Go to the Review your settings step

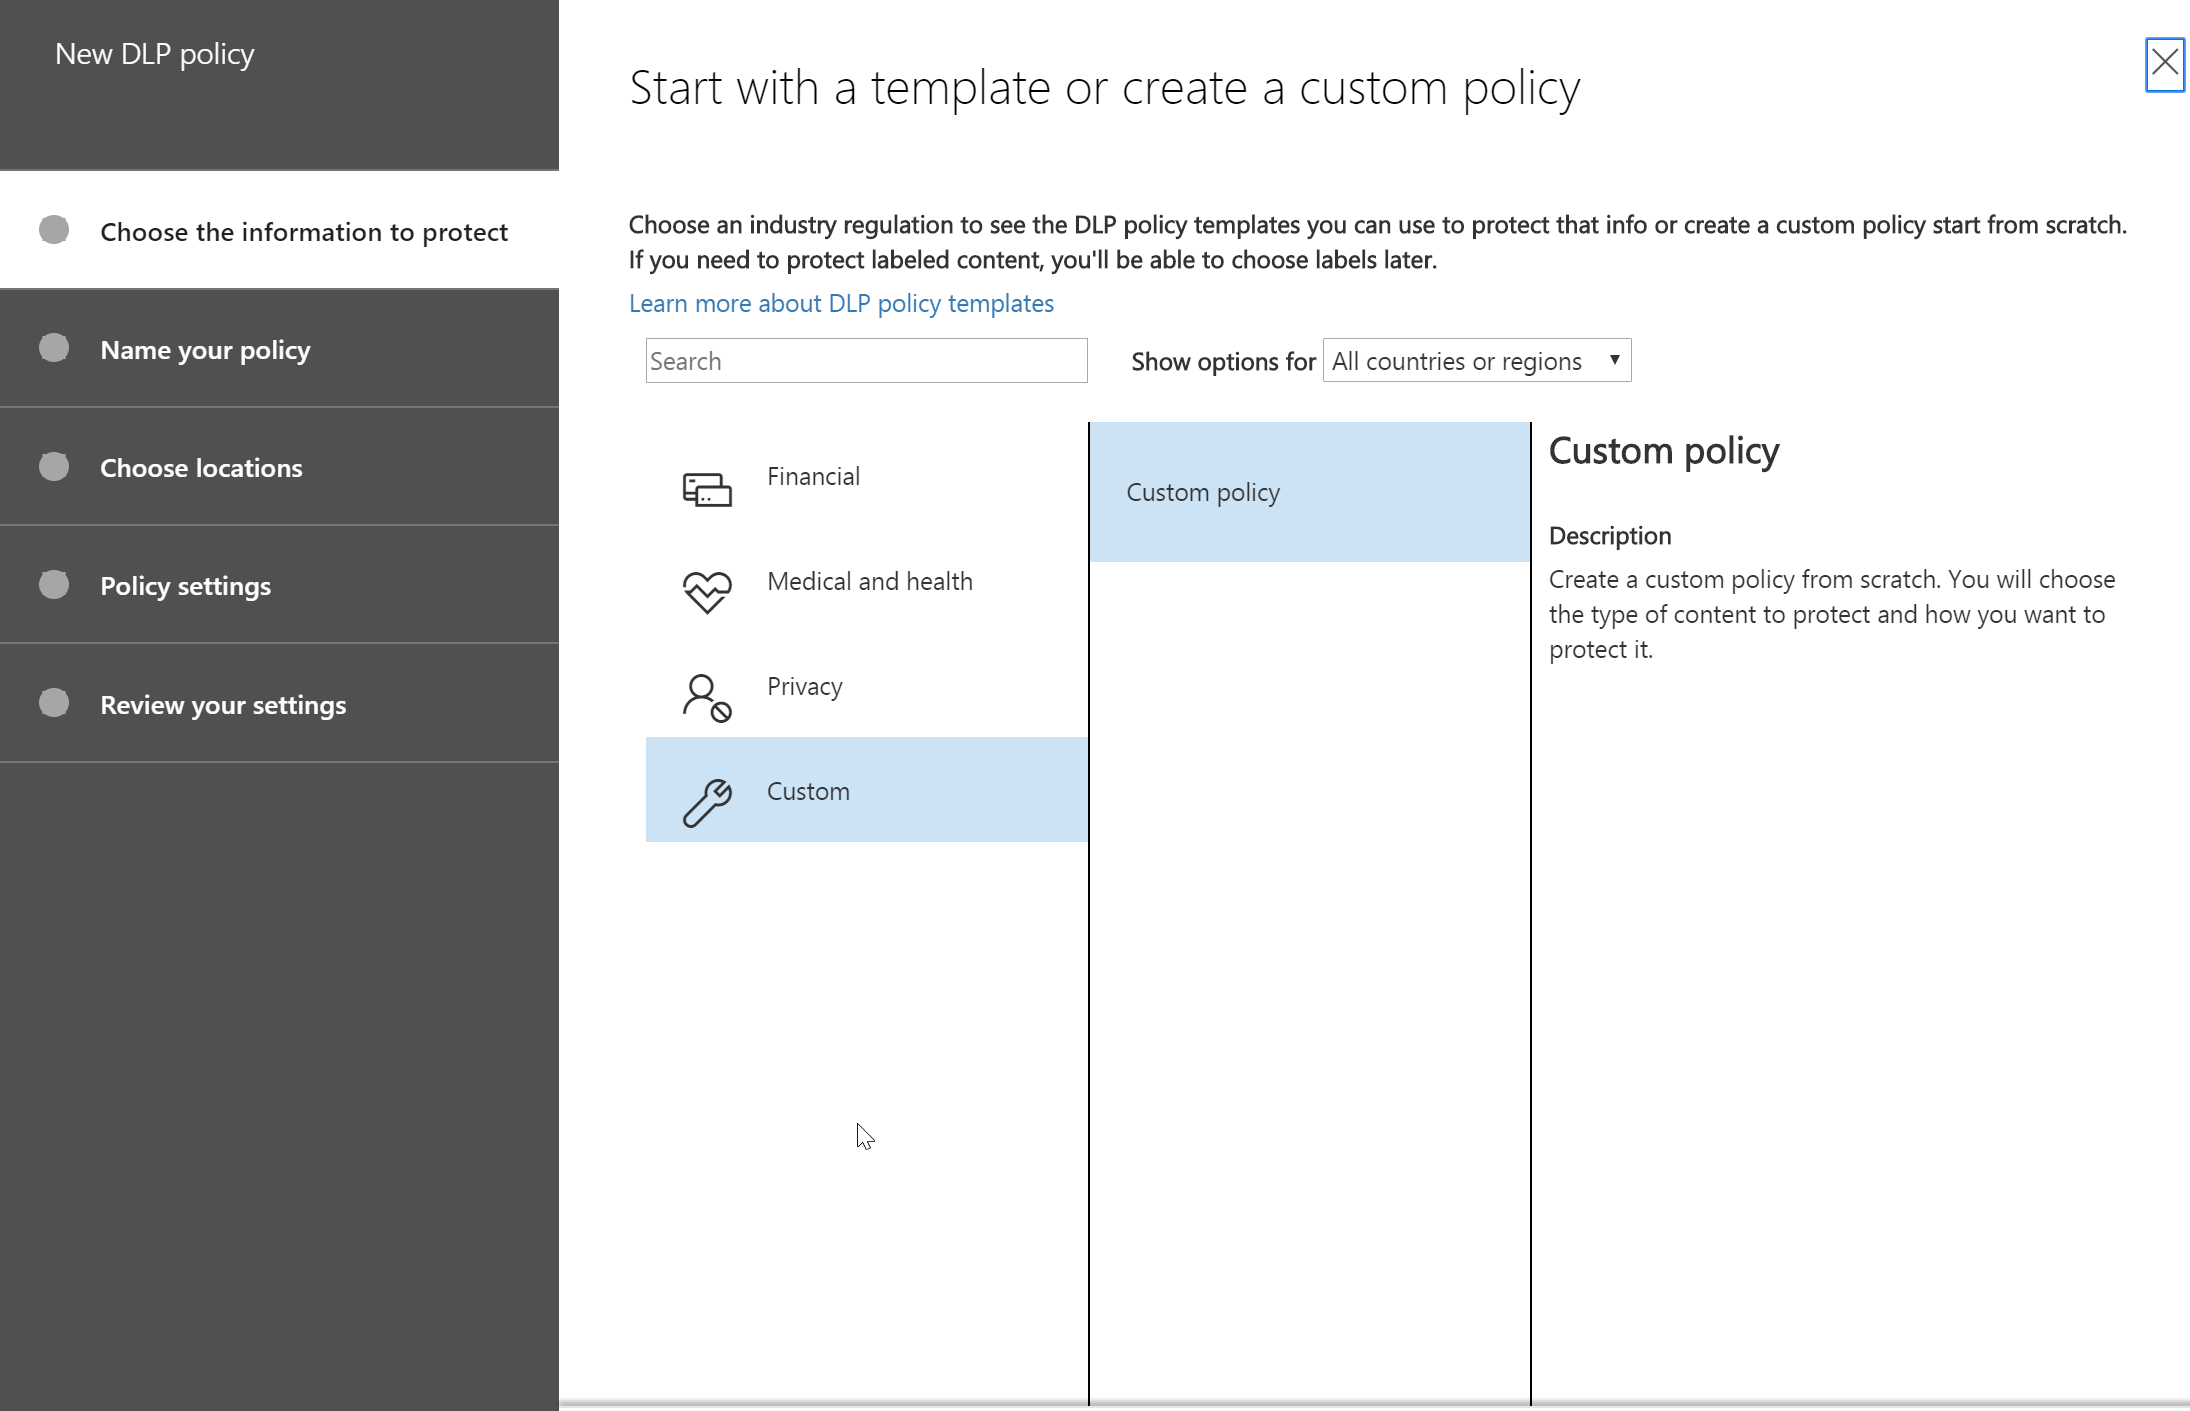222,705
